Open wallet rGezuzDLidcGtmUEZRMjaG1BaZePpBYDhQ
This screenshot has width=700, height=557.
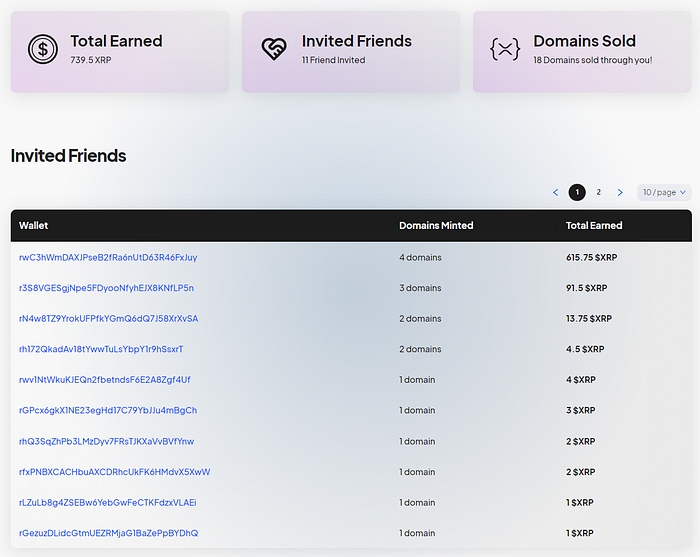tap(108, 533)
